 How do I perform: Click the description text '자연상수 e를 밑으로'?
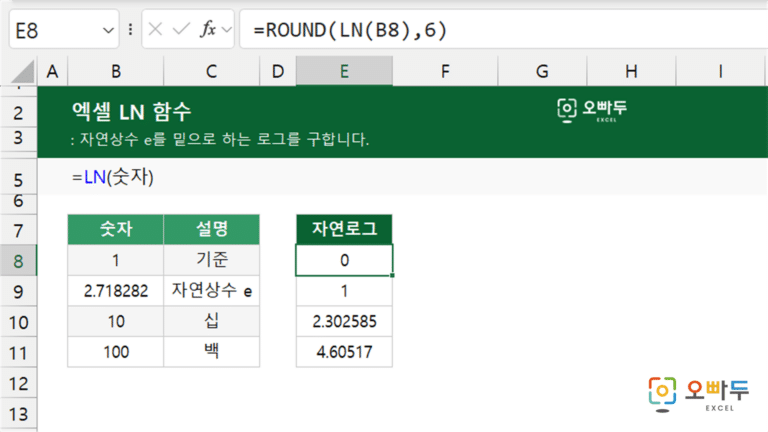[148, 140]
